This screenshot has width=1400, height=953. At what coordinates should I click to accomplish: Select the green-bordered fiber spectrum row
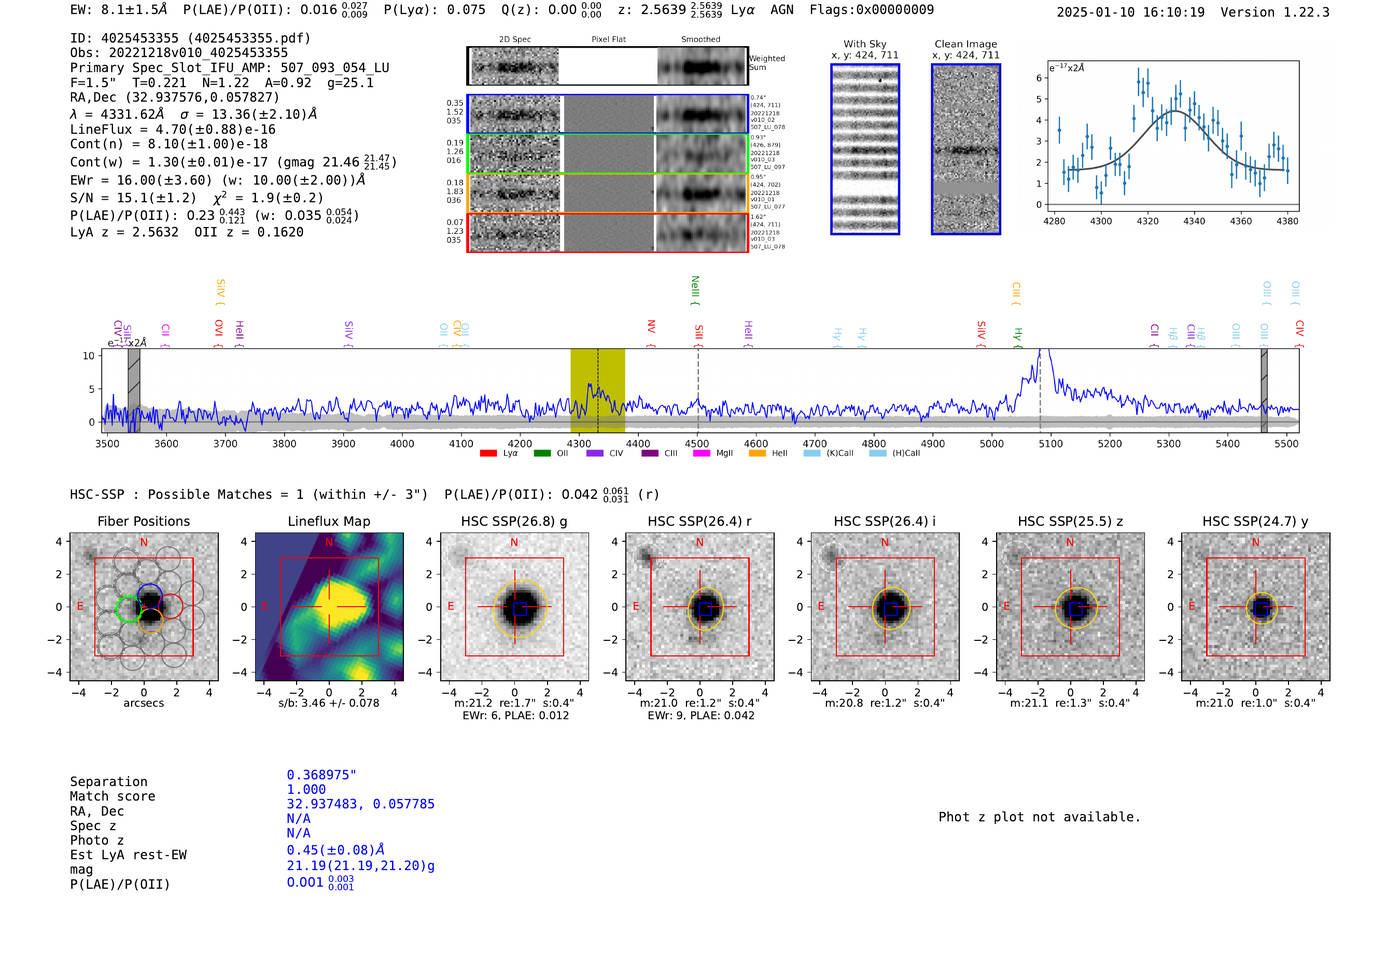pyautogui.click(x=608, y=154)
